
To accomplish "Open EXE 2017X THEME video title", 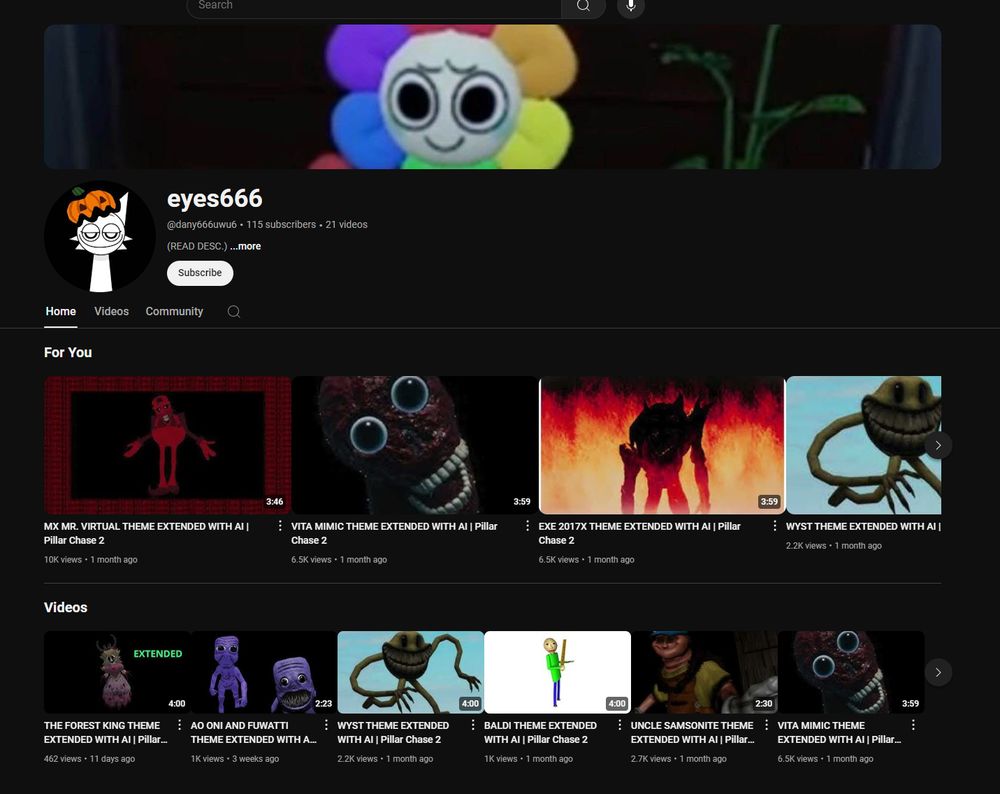I will point(640,533).
